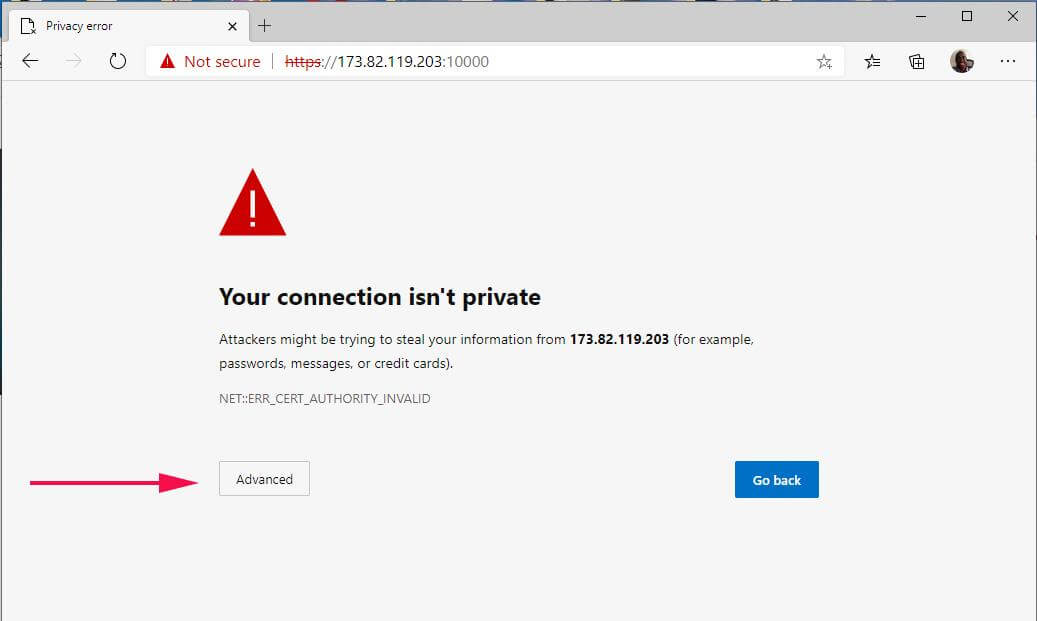The height and width of the screenshot is (621, 1037).
Task: Open the Settings and more ellipsis menu
Action: click(x=1008, y=61)
